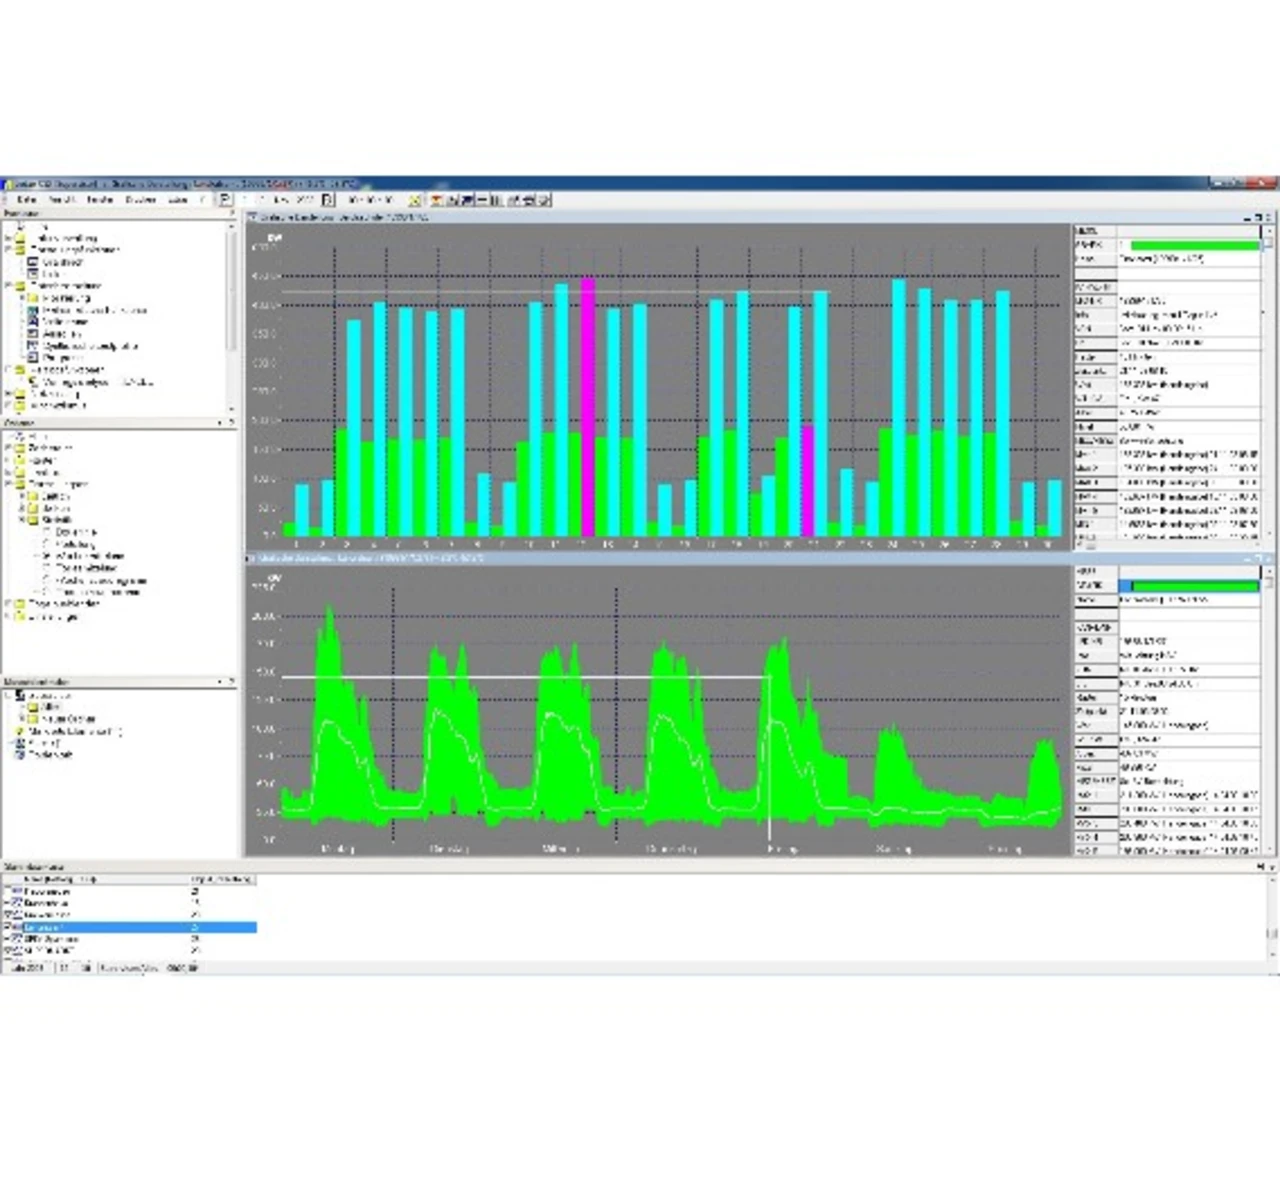Screen dimensions: 1280x1190
Task: Click the green progress bar in lower detail panel
Action: coord(1194,586)
